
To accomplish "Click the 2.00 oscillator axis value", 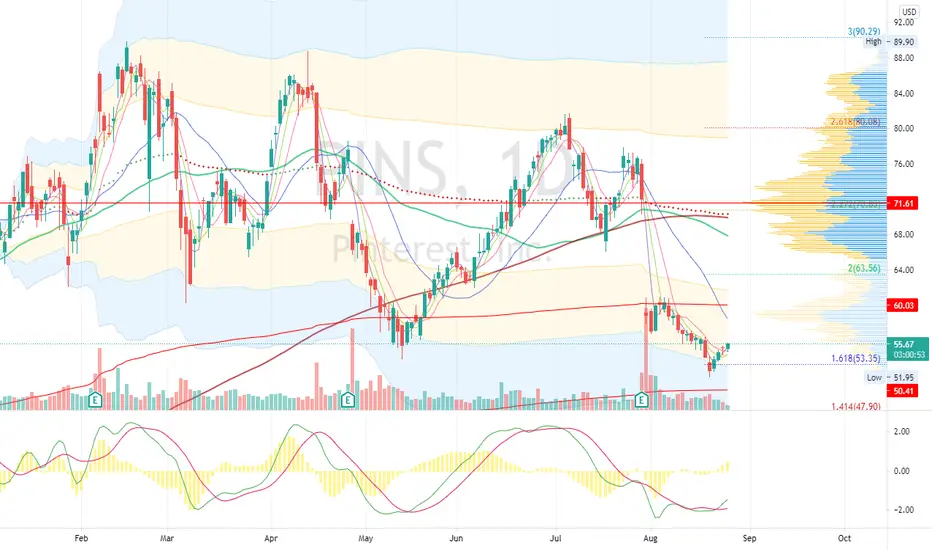I will 902,432.
